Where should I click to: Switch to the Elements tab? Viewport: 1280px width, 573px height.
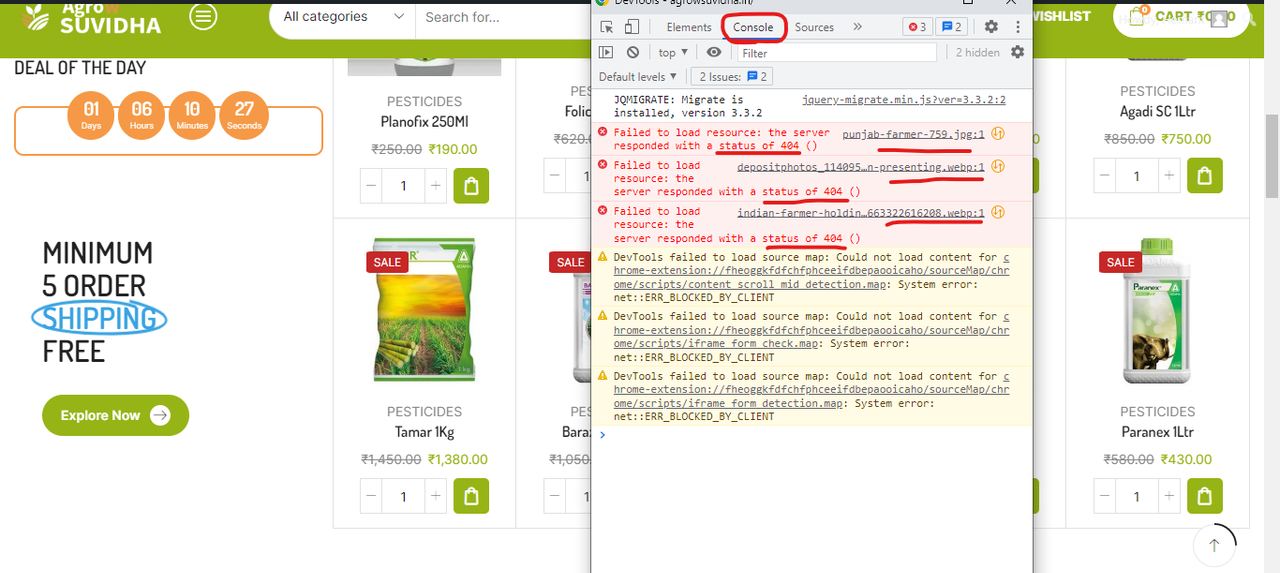(689, 27)
